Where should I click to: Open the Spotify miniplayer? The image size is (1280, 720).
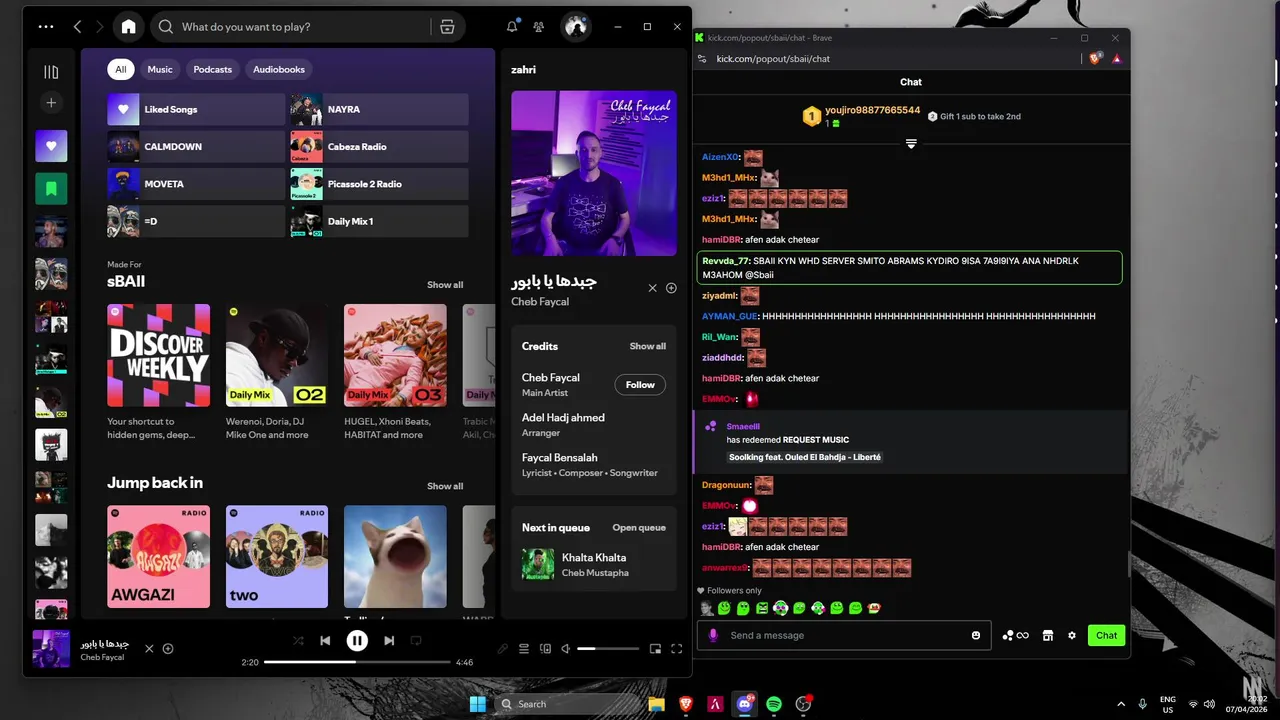click(x=656, y=649)
